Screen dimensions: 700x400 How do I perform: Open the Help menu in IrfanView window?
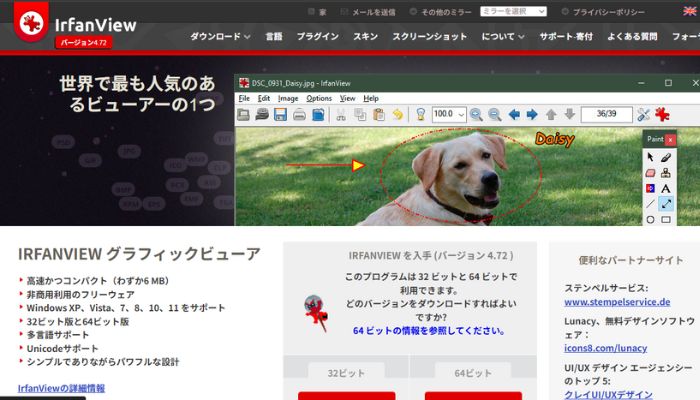coord(371,98)
